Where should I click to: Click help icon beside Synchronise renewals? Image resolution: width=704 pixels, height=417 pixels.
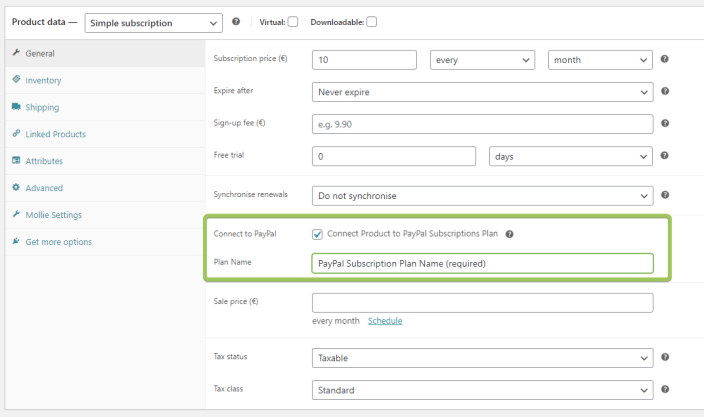[x=665, y=195]
